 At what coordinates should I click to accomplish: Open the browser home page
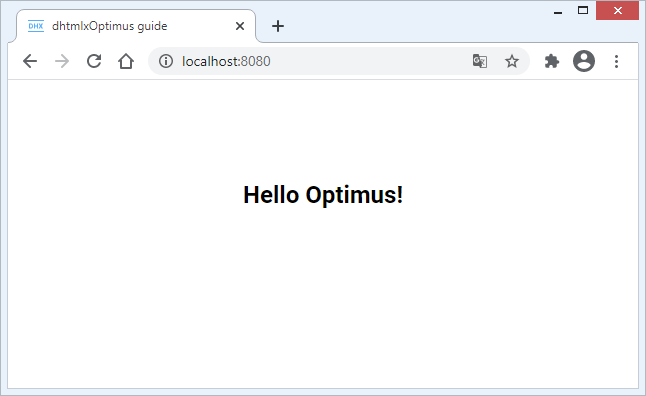126,61
